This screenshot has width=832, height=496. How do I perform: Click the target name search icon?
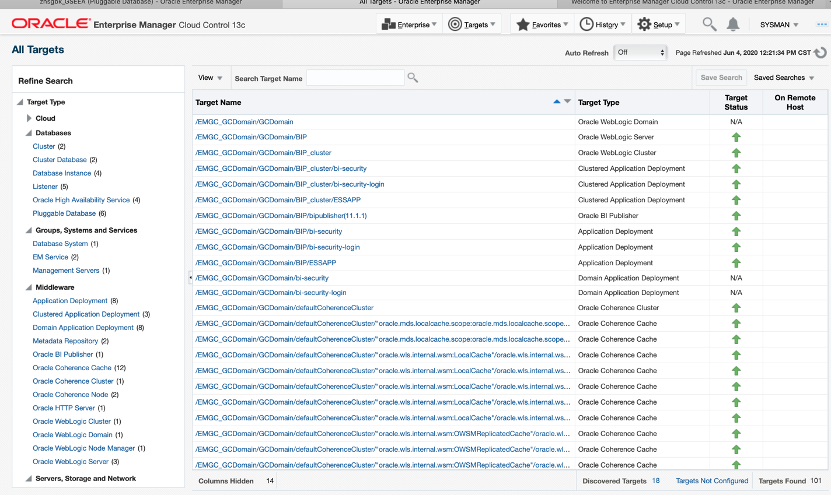(x=412, y=78)
